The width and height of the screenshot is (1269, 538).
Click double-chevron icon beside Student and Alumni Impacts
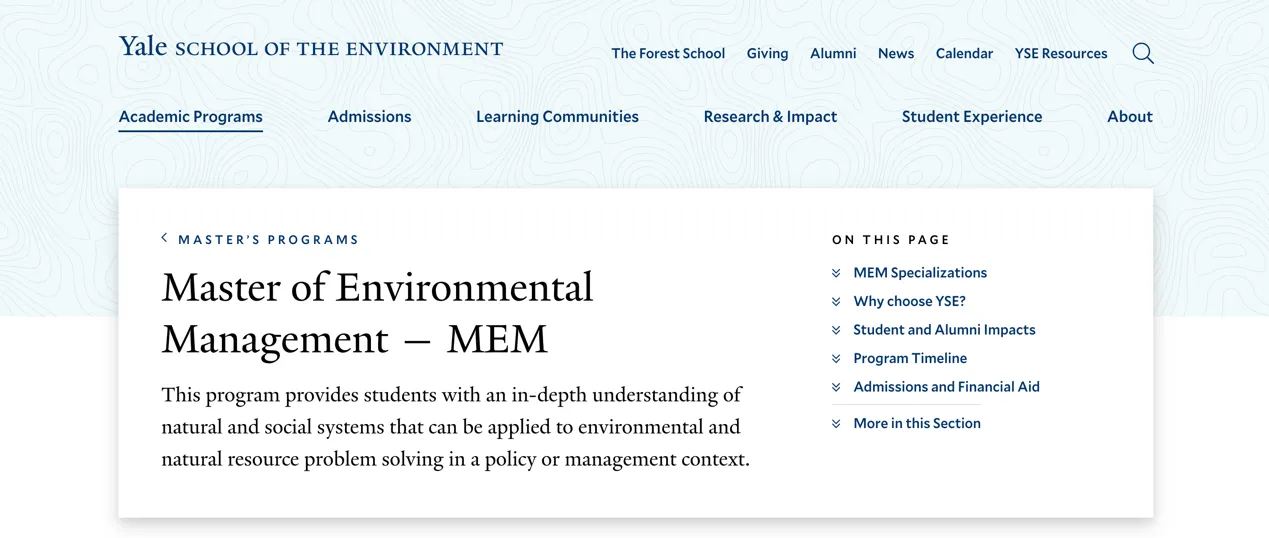click(x=836, y=330)
